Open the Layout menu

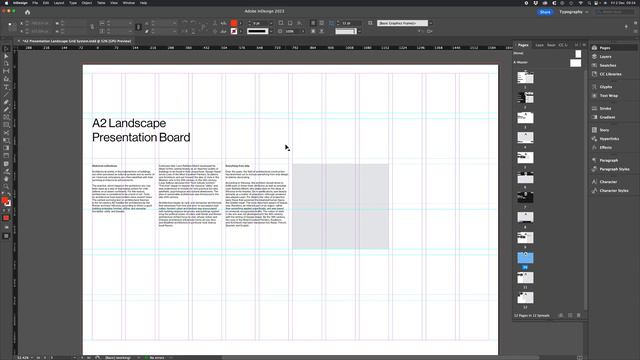(59, 3)
